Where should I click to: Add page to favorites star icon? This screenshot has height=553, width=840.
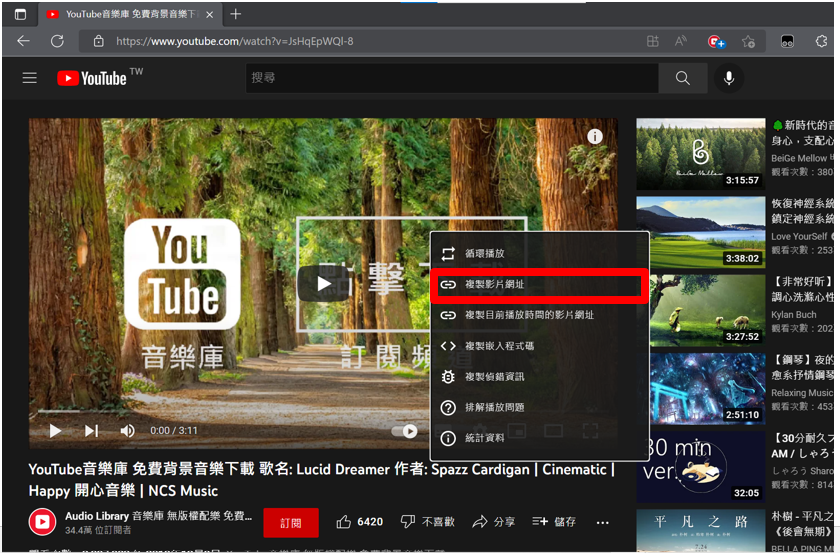tap(748, 41)
